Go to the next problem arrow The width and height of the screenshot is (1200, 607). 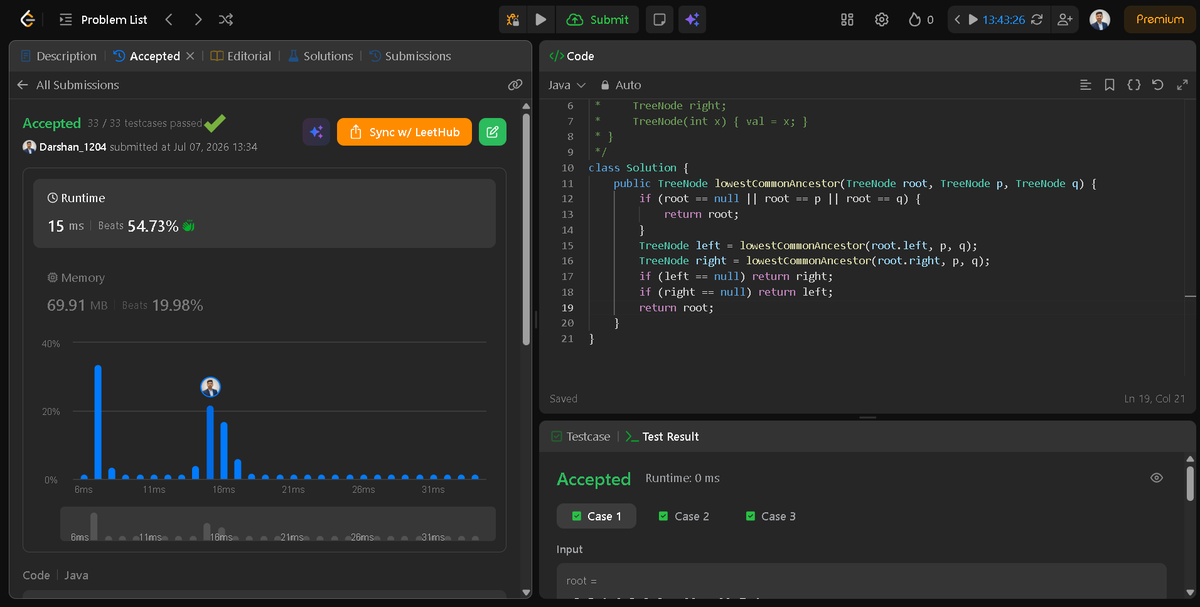pyautogui.click(x=198, y=19)
